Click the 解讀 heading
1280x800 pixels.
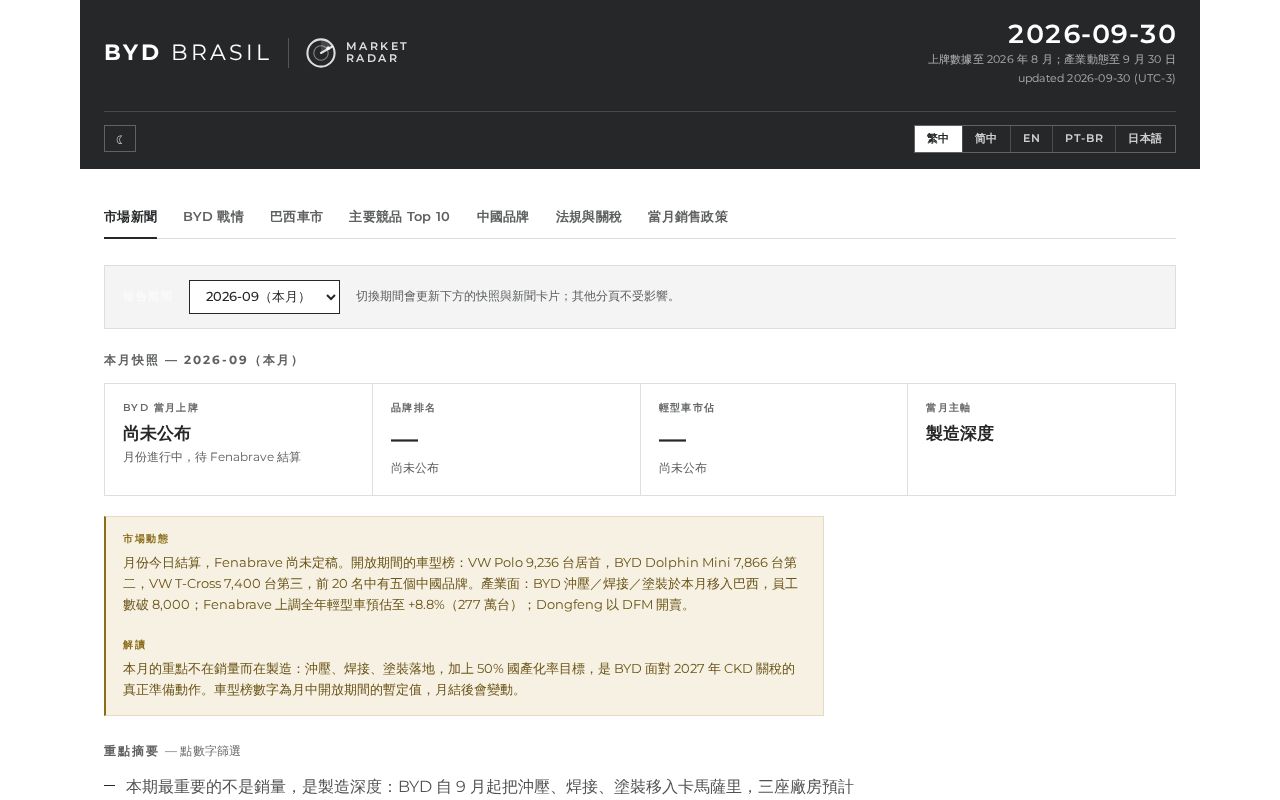click(134, 645)
